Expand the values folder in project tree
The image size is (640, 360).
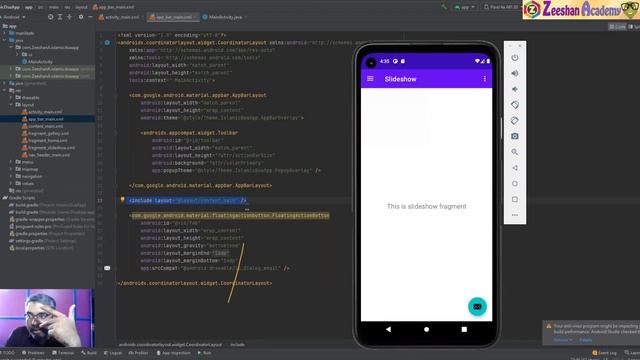[x=11, y=184]
